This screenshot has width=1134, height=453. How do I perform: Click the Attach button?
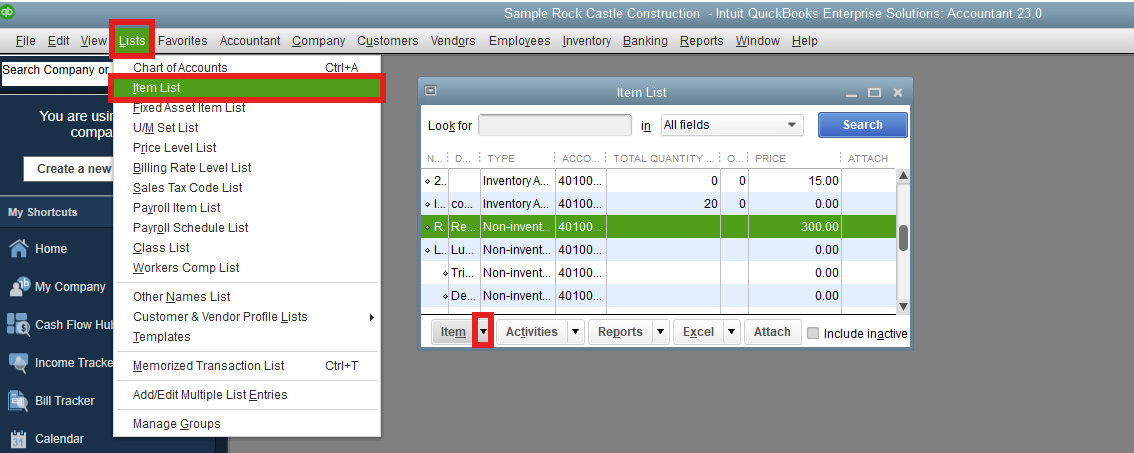pyautogui.click(x=771, y=332)
